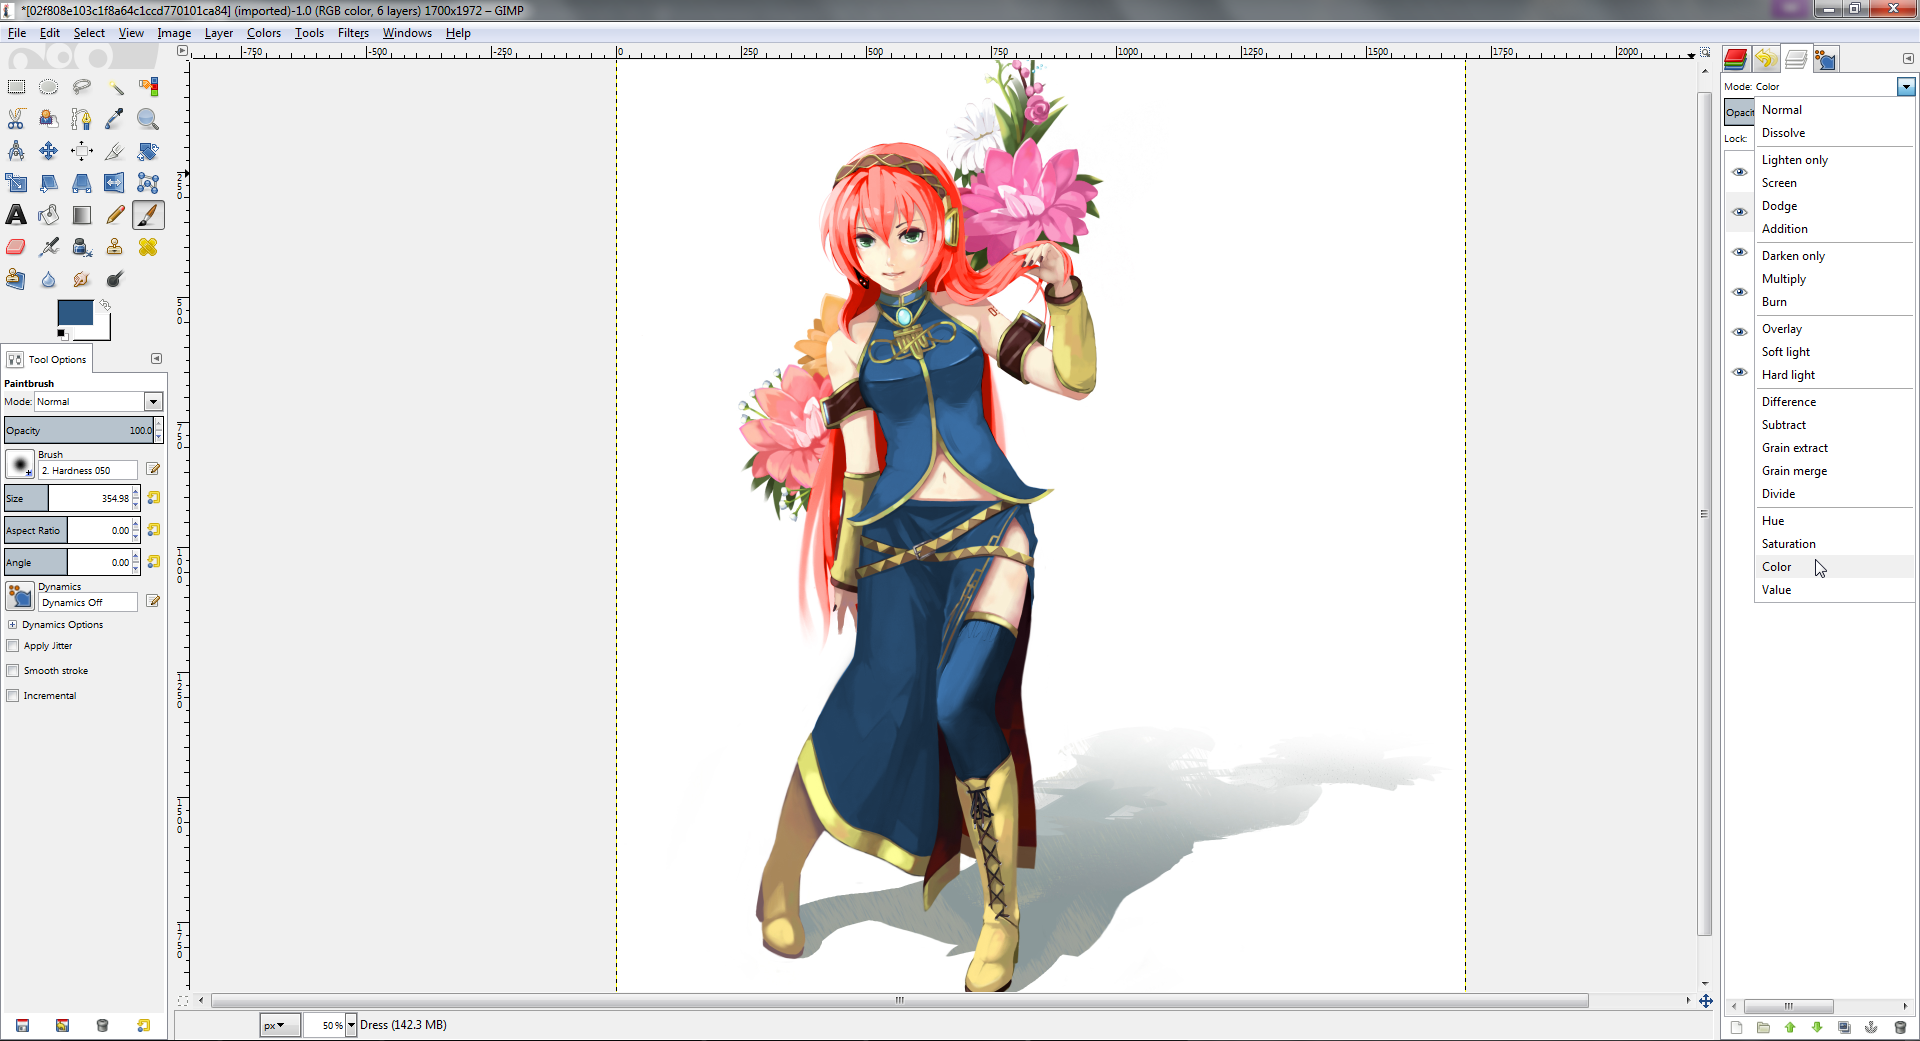Duplicate the layer using the duplicate icon
Screen dimensions: 1920x1041
click(1844, 1027)
